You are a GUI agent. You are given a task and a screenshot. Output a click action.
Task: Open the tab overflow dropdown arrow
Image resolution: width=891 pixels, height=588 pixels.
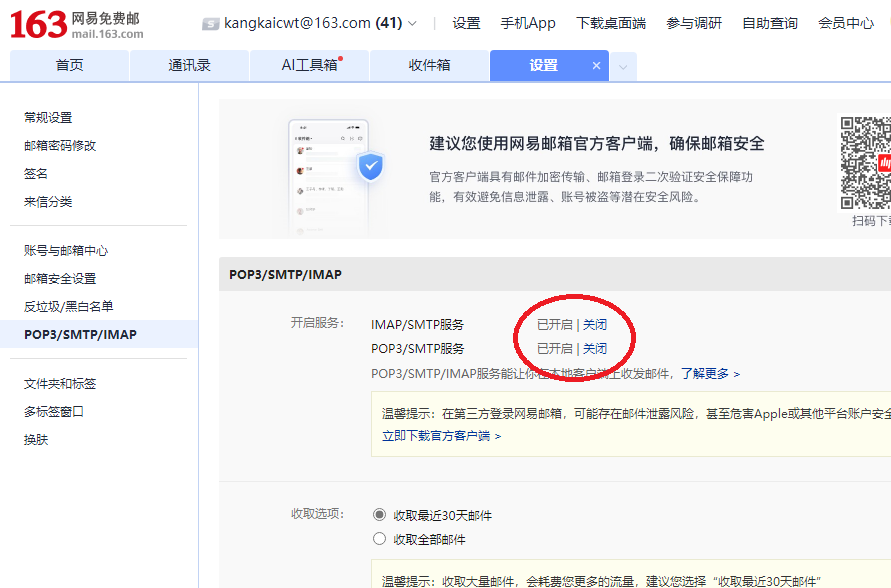pyautogui.click(x=623, y=67)
